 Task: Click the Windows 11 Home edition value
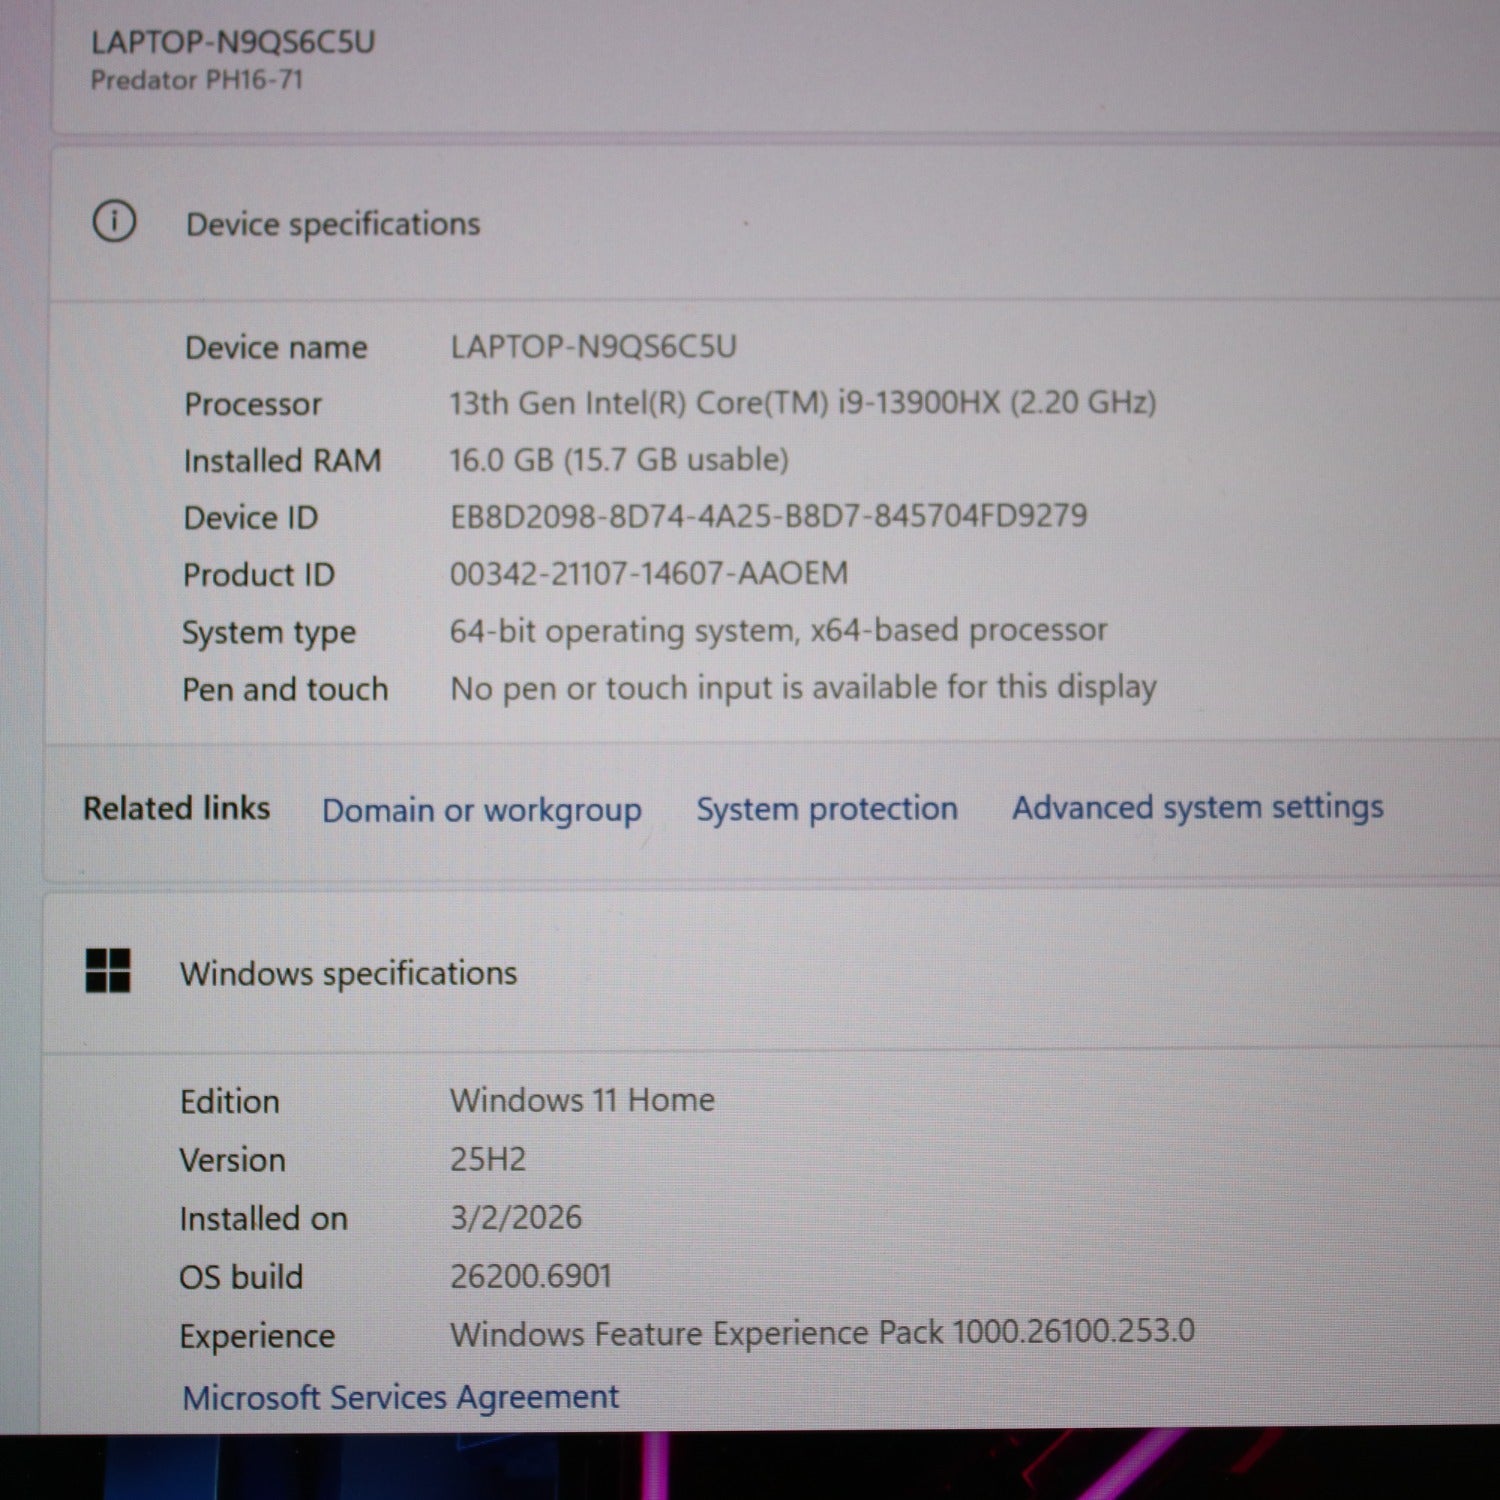coord(582,1100)
